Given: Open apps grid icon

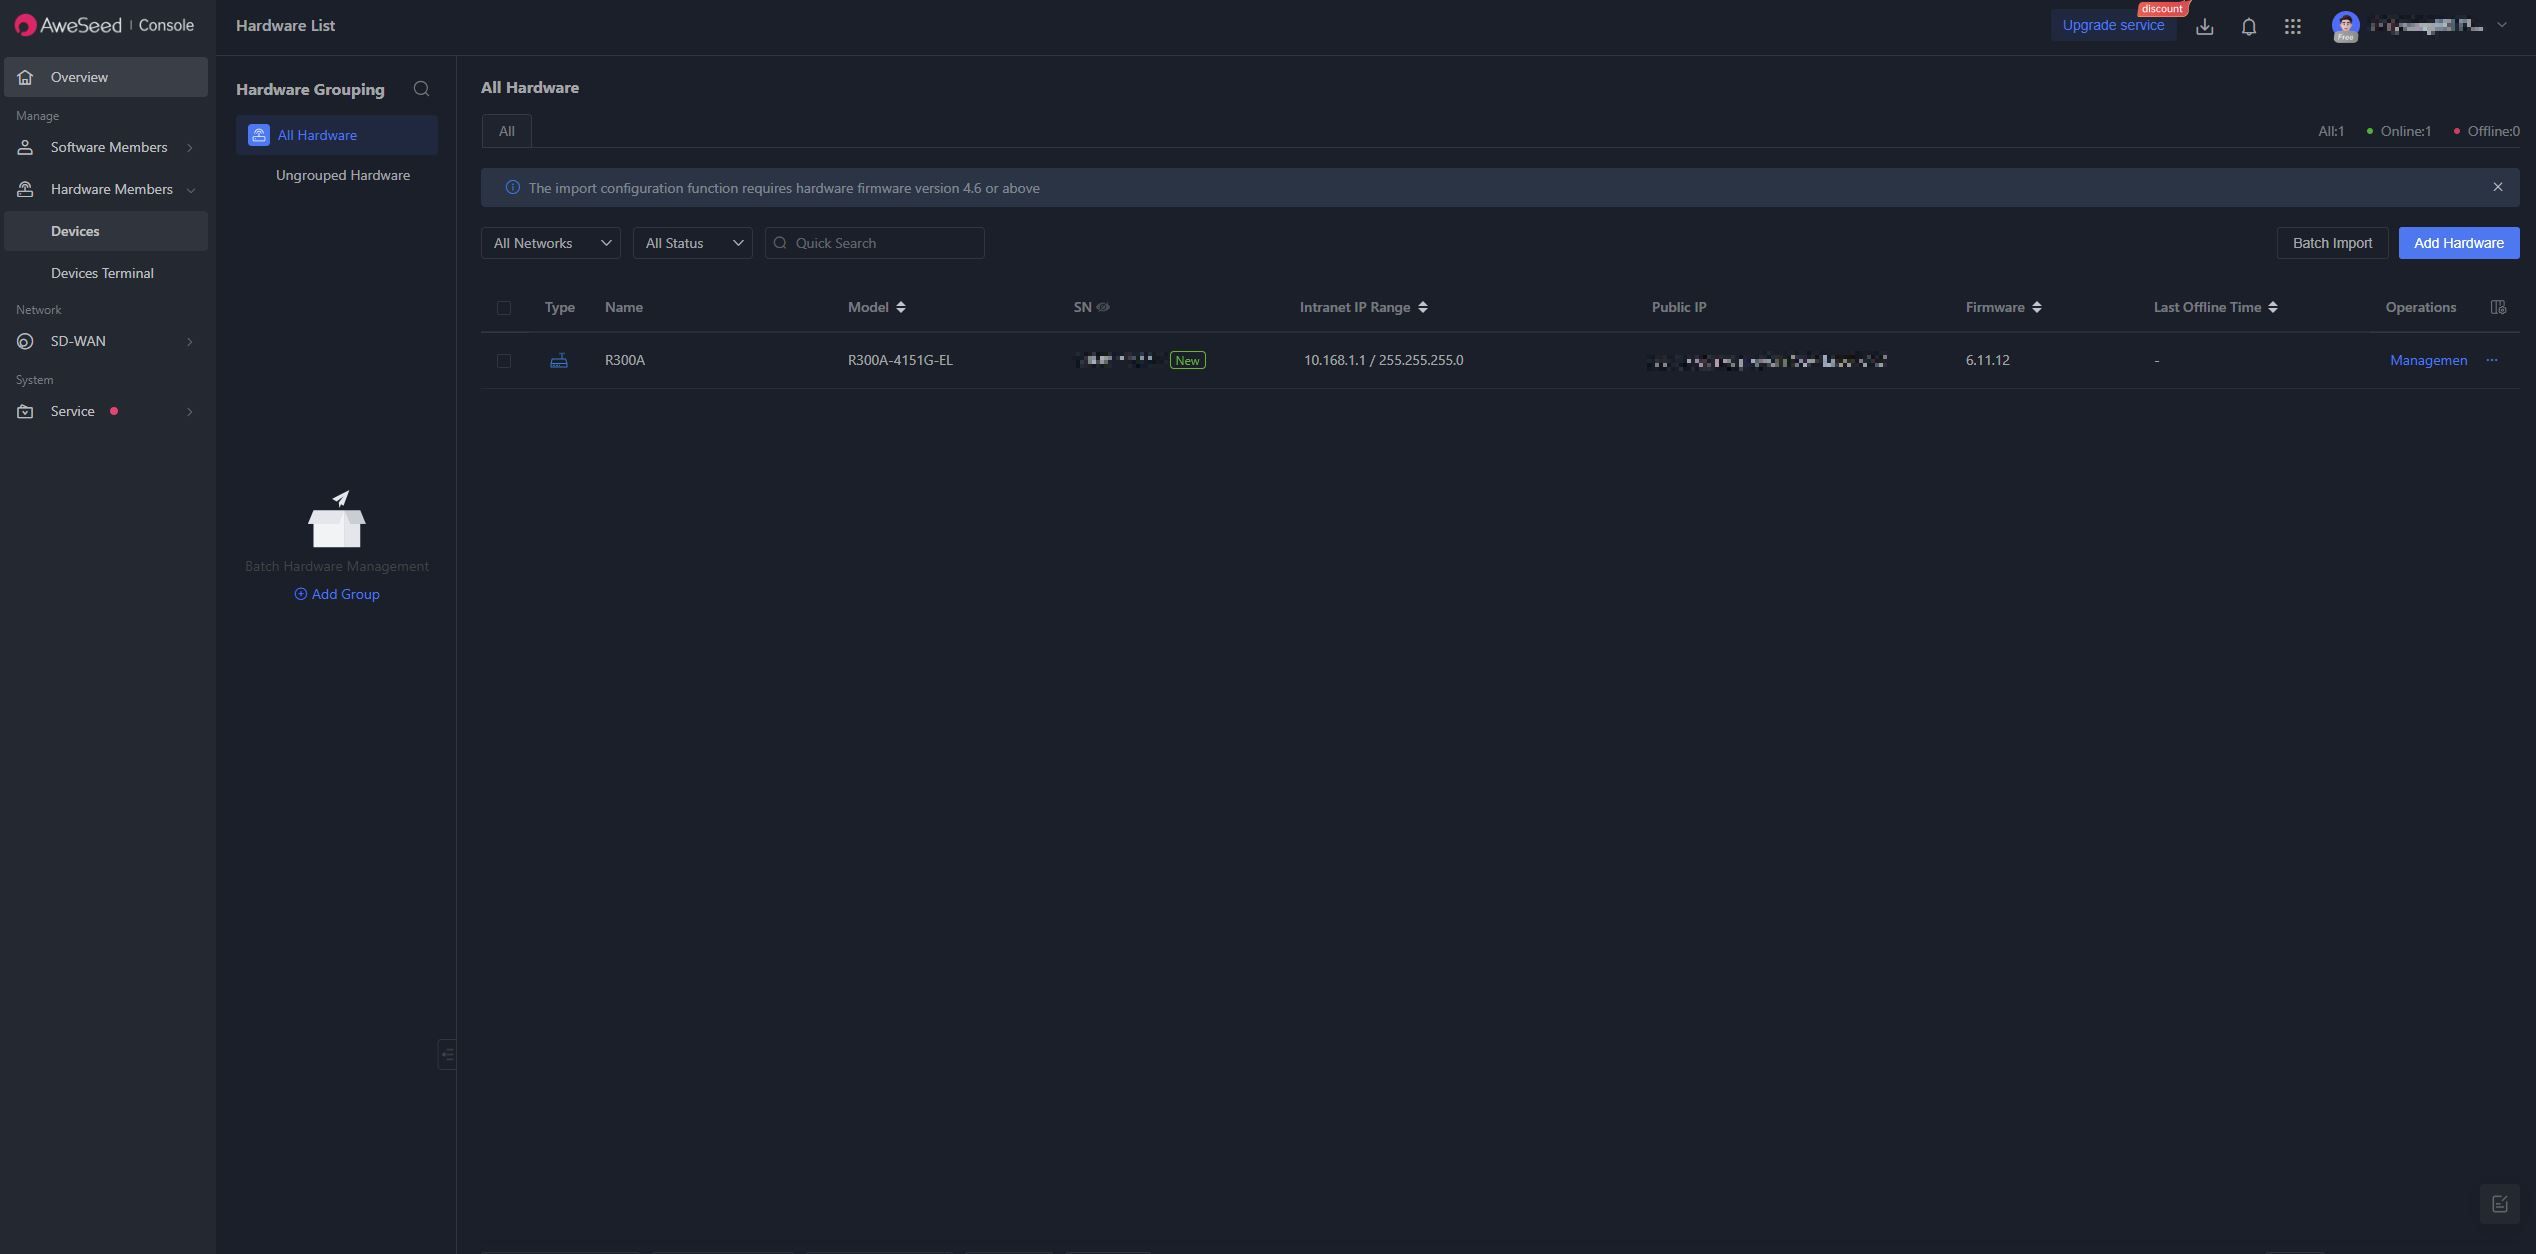Looking at the screenshot, I should 2293,26.
